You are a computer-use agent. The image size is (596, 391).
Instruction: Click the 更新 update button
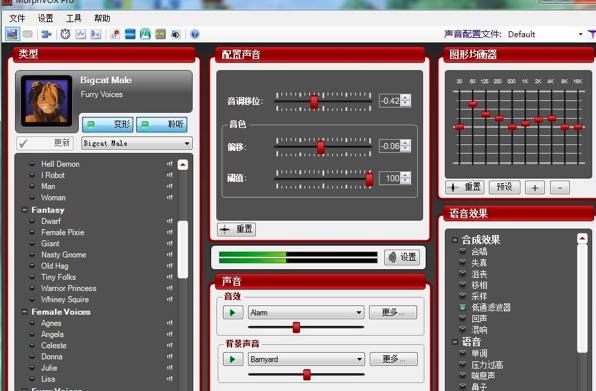(x=45, y=143)
